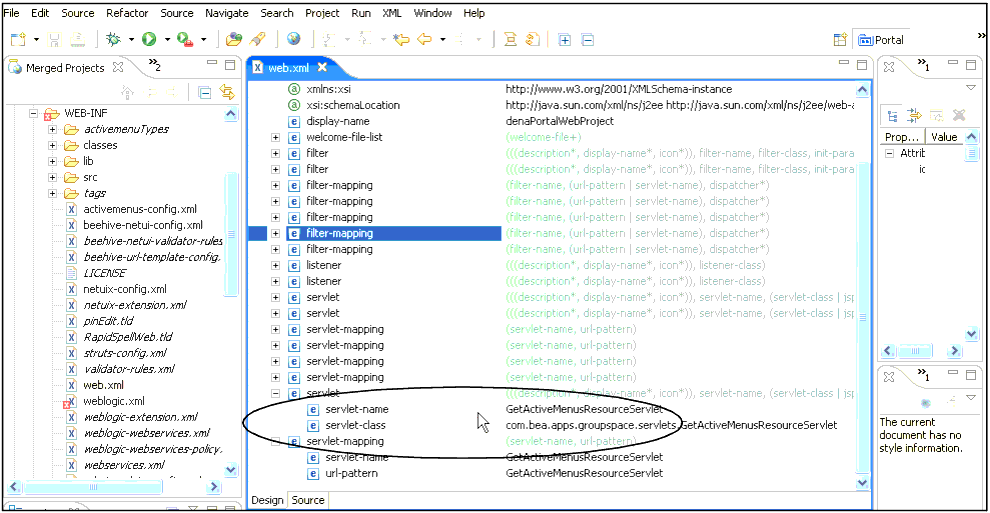The image size is (990, 513).
Task: Click the Search flashlight toolbar icon
Action: (257, 40)
